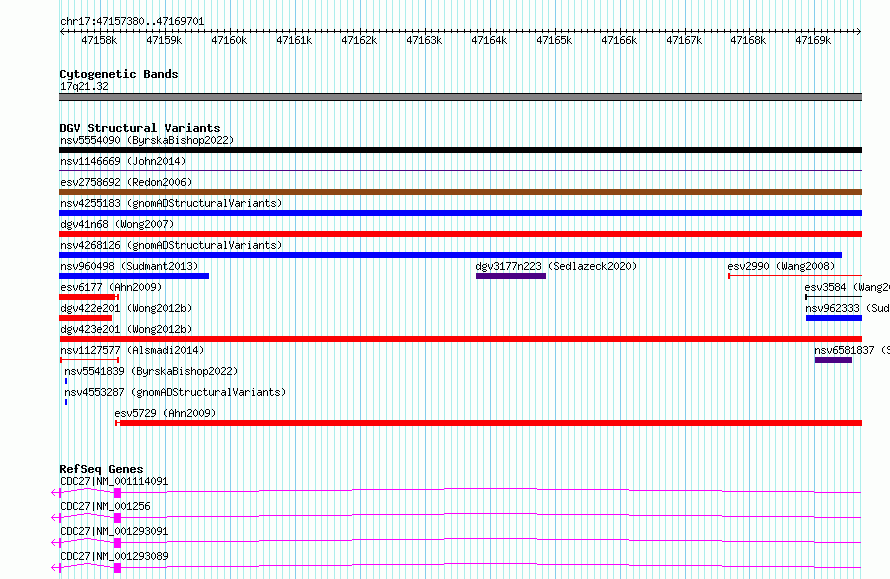Click the nsv5554090 (ByrskaBishop2022) black variant bar

[x=460, y=150]
